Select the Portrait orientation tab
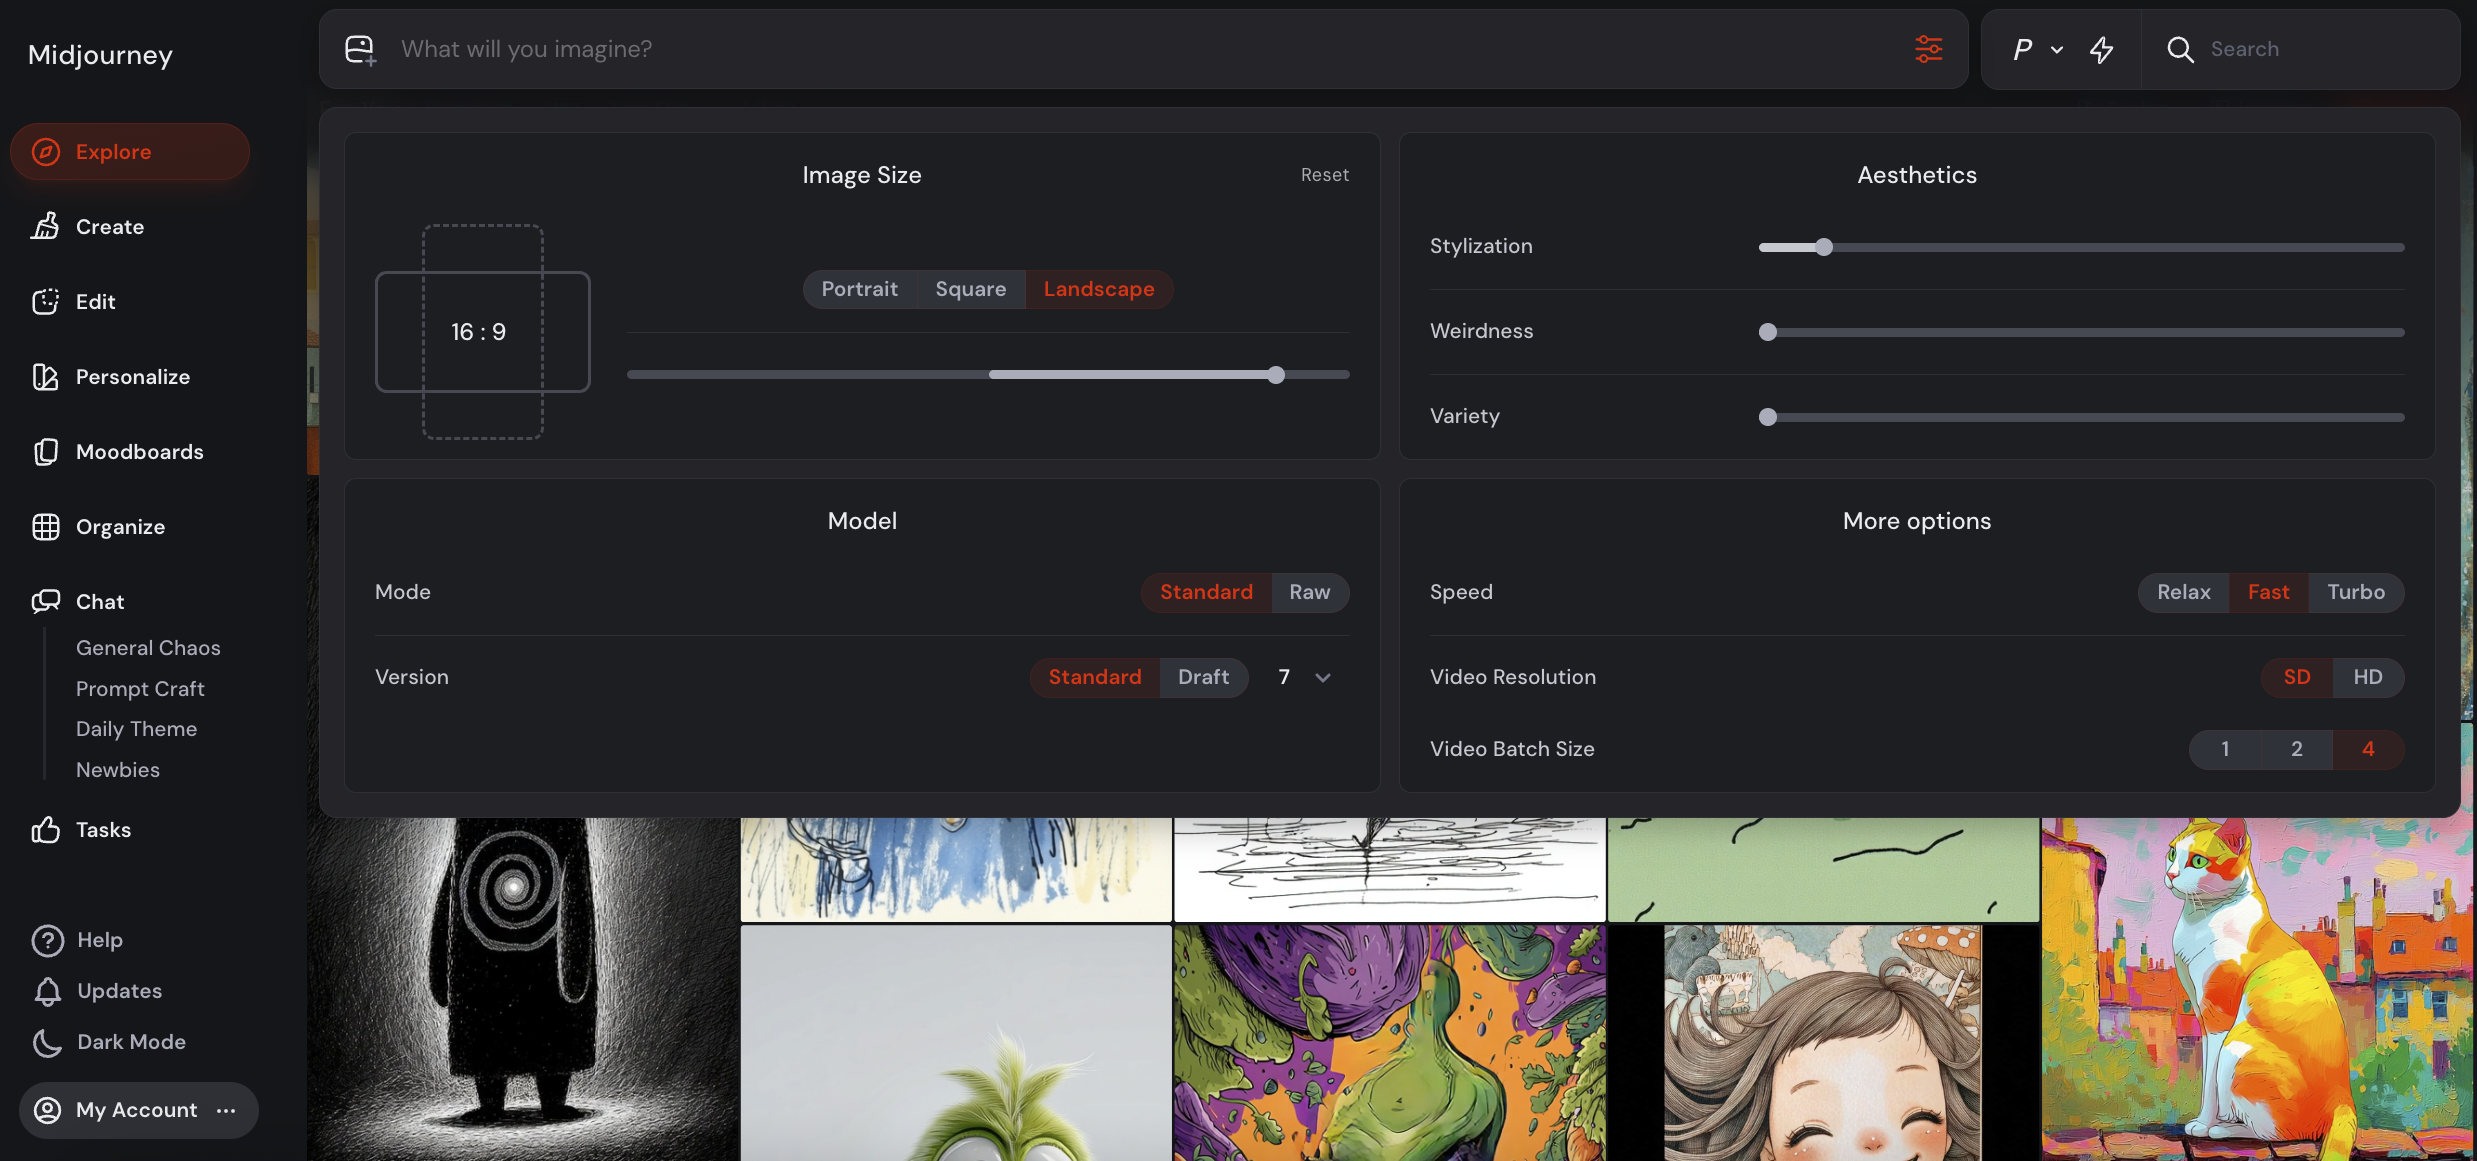This screenshot has width=2477, height=1161. tap(859, 289)
